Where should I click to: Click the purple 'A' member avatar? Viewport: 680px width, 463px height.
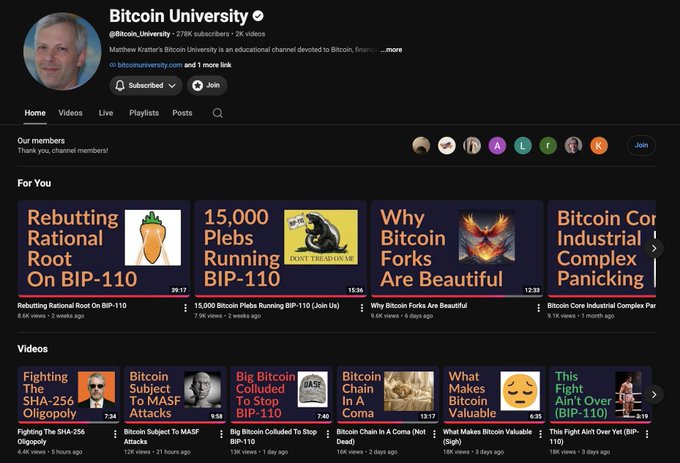coord(497,146)
